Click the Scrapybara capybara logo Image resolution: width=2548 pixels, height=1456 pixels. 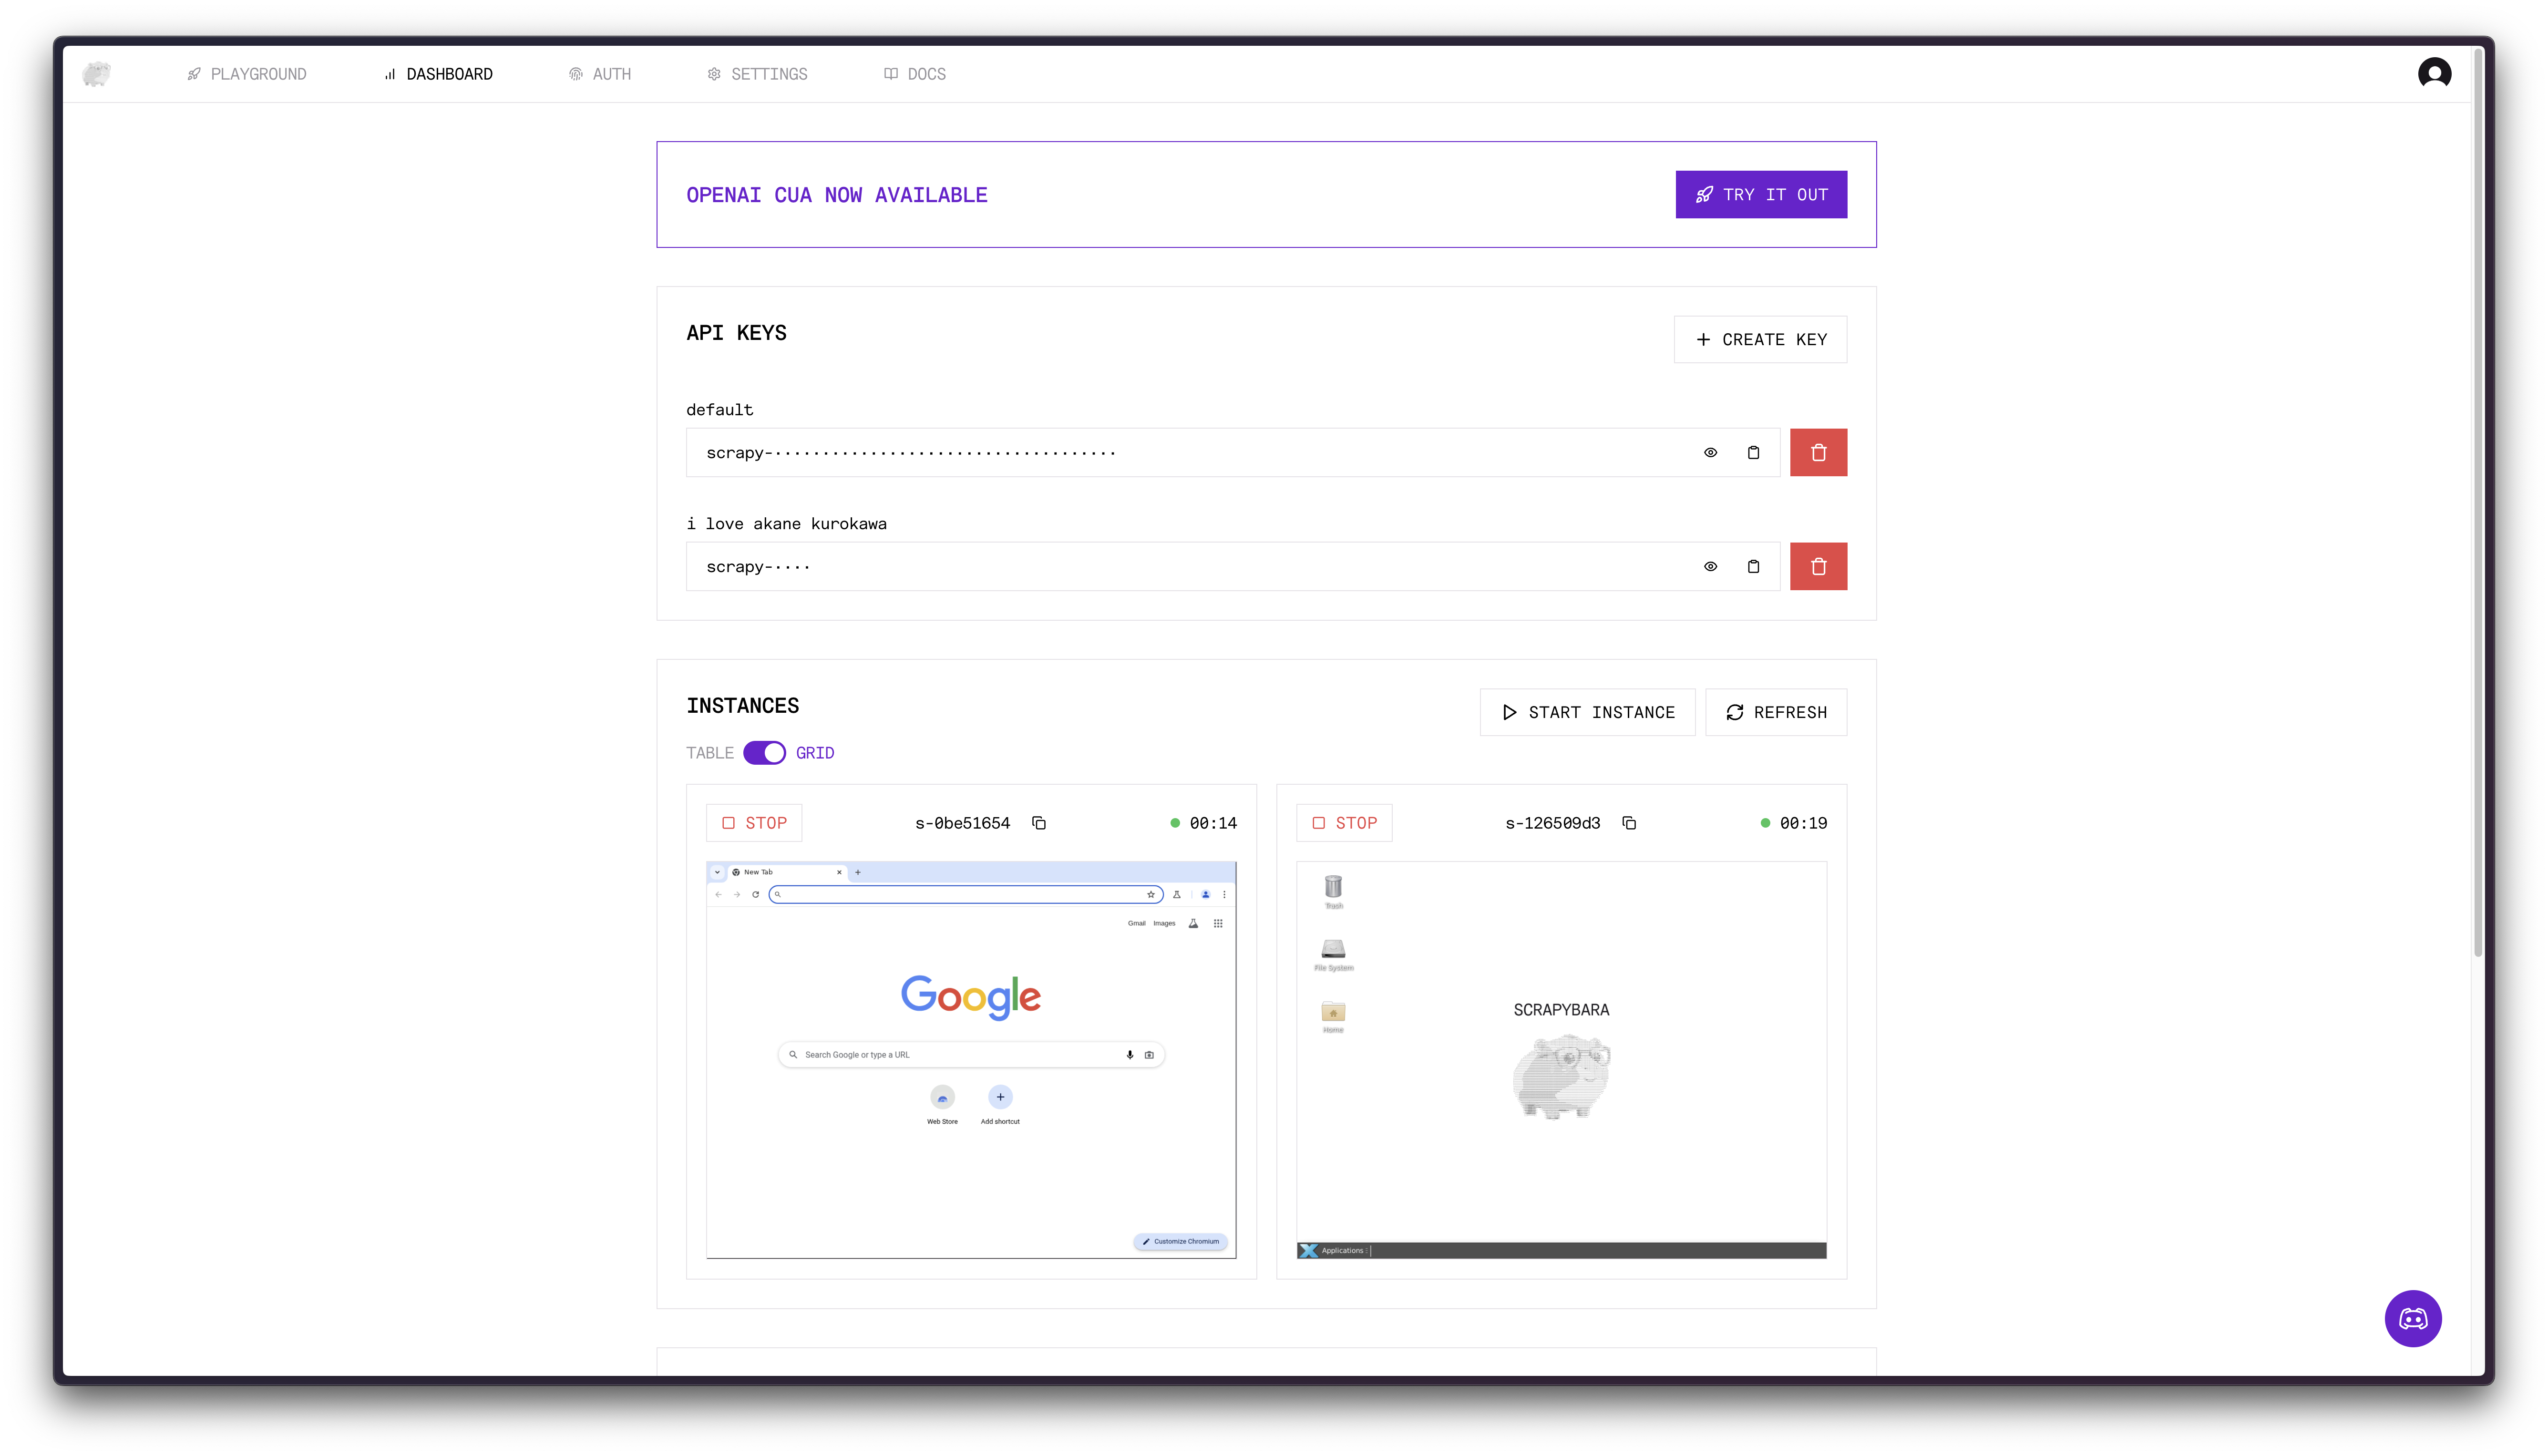(x=96, y=74)
